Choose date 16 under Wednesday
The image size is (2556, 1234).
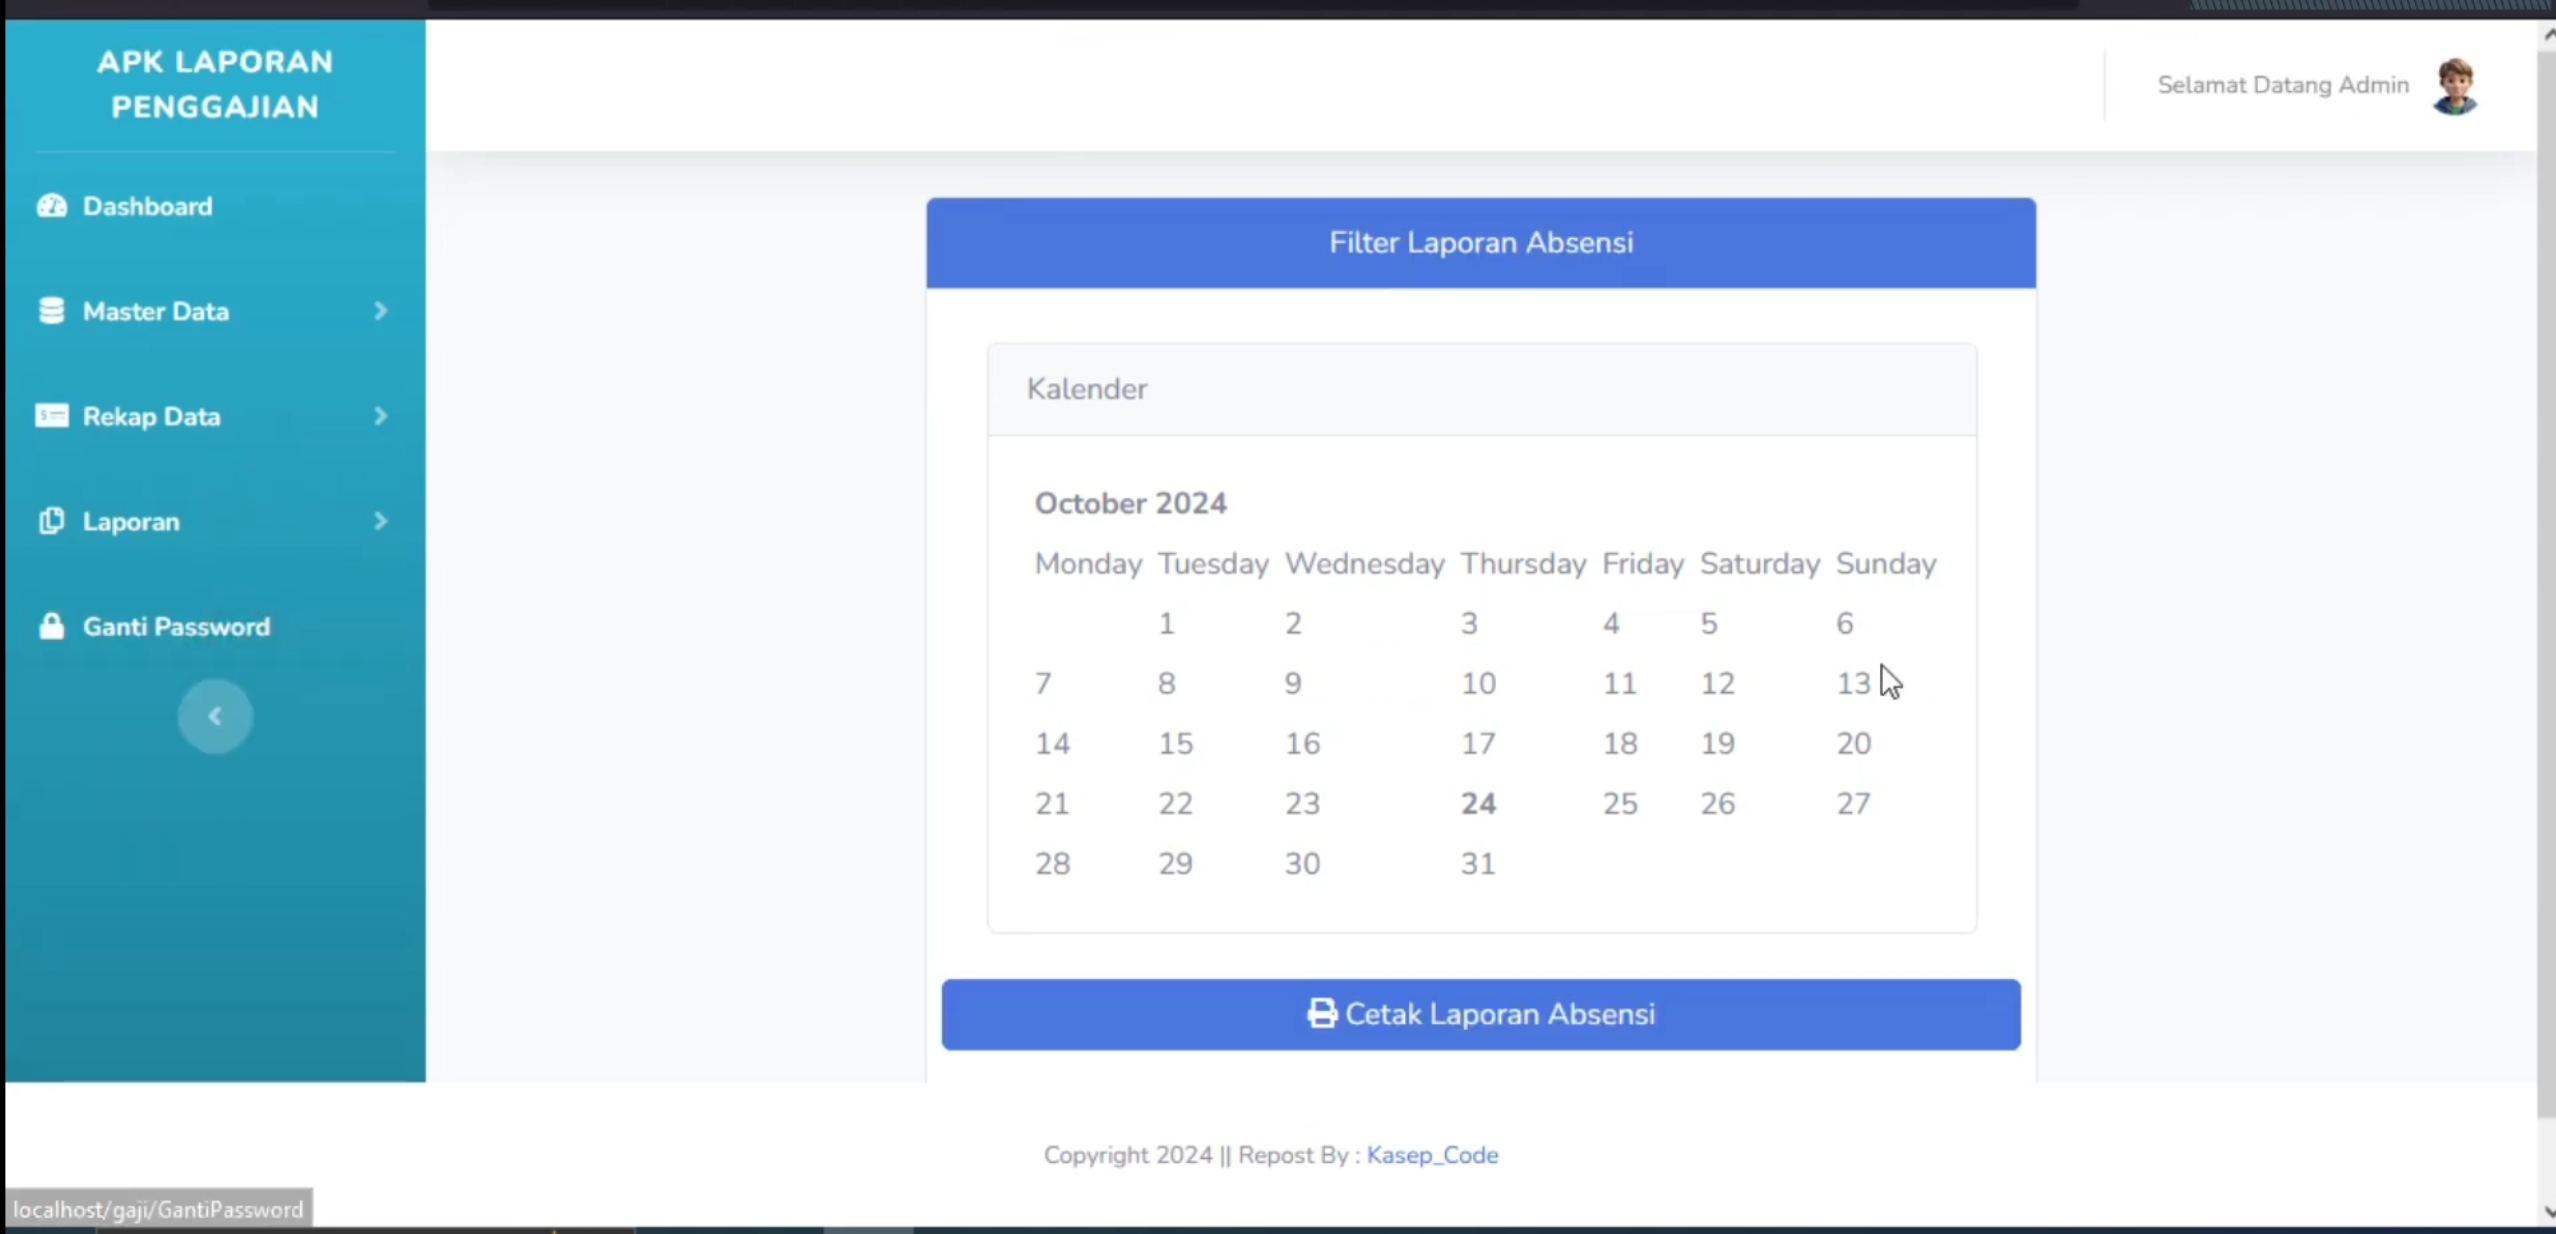click(1302, 744)
